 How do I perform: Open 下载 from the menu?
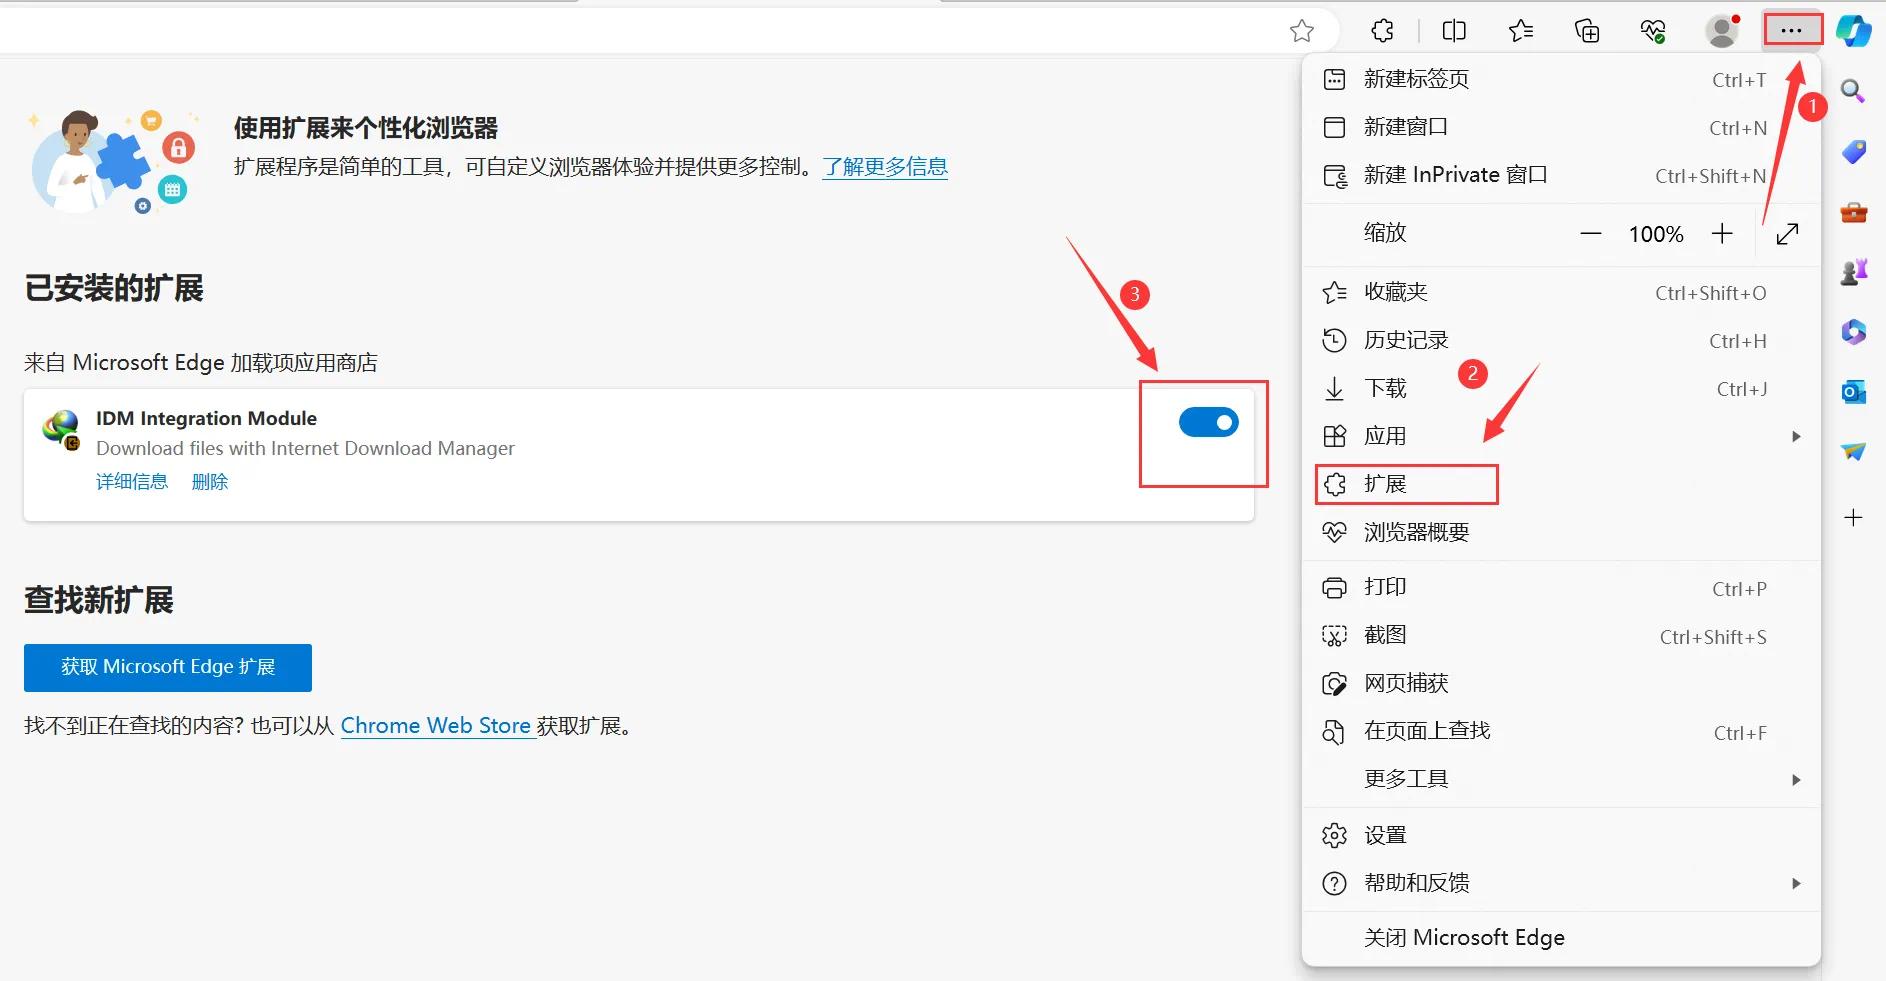tap(1560, 388)
